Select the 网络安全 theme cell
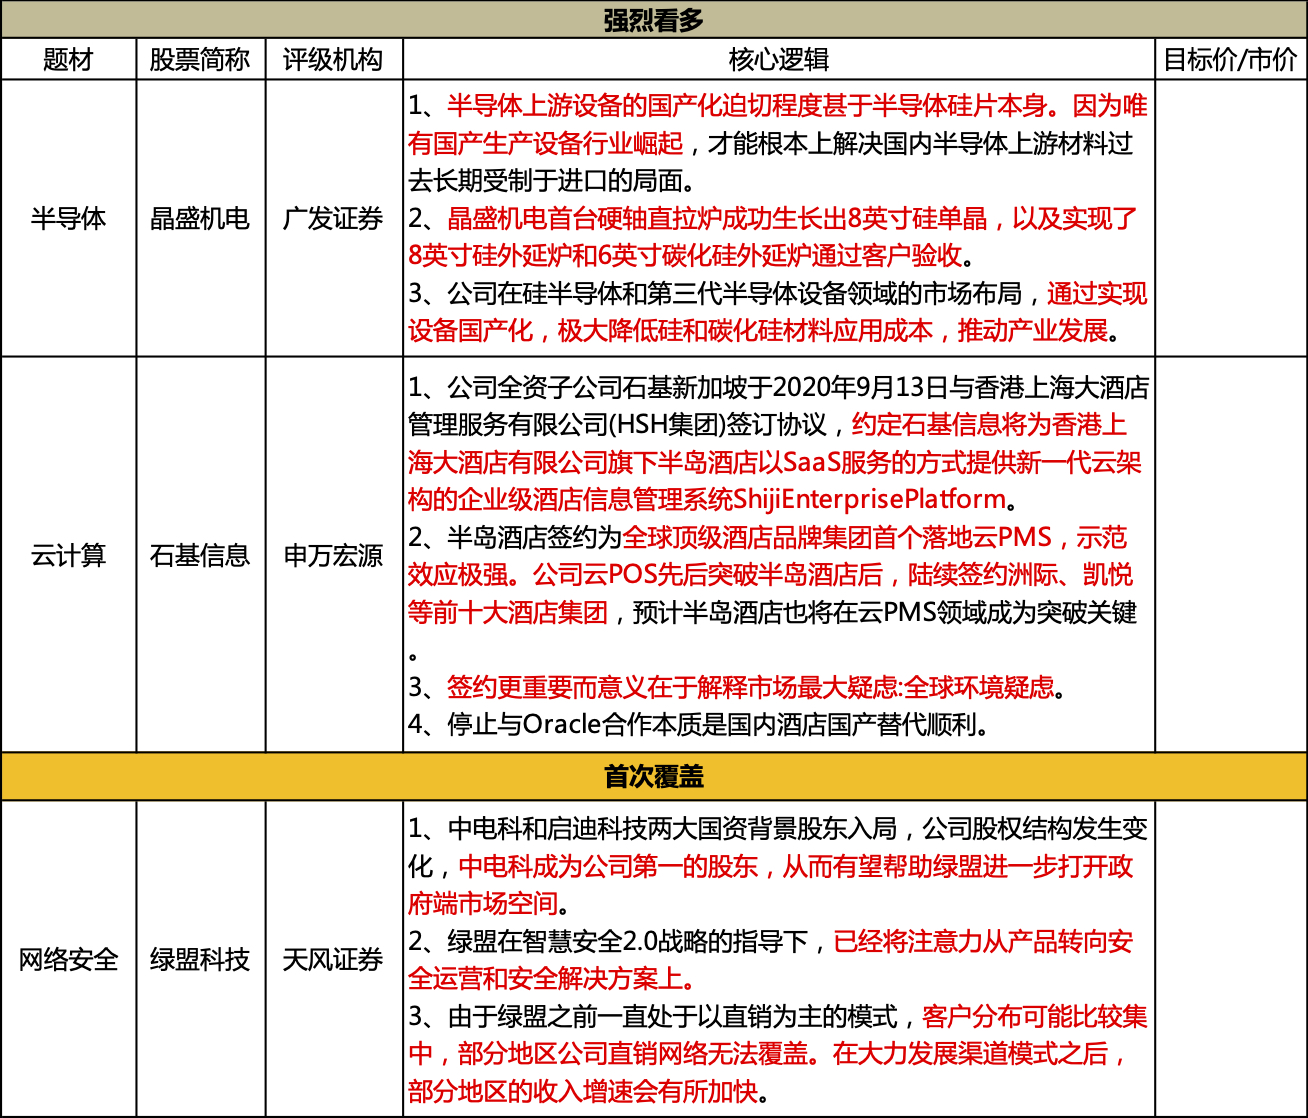Viewport: 1308px width, 1118px height. tap(69, 960)
